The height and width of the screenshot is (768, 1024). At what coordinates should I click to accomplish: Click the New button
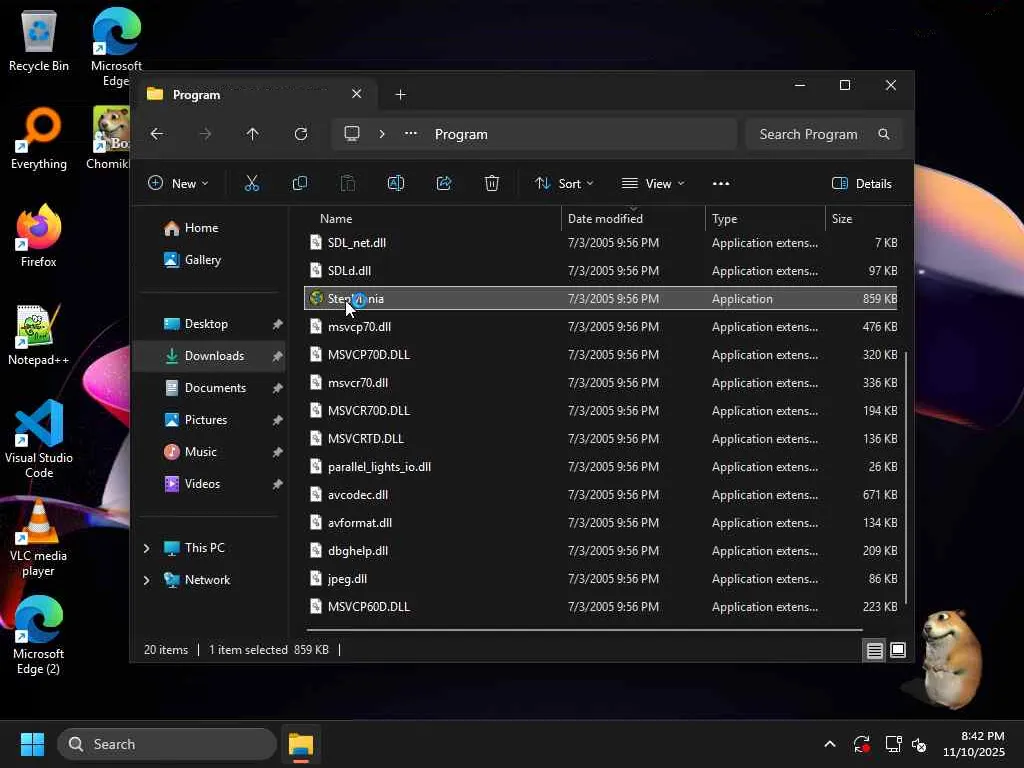point(178,183)
